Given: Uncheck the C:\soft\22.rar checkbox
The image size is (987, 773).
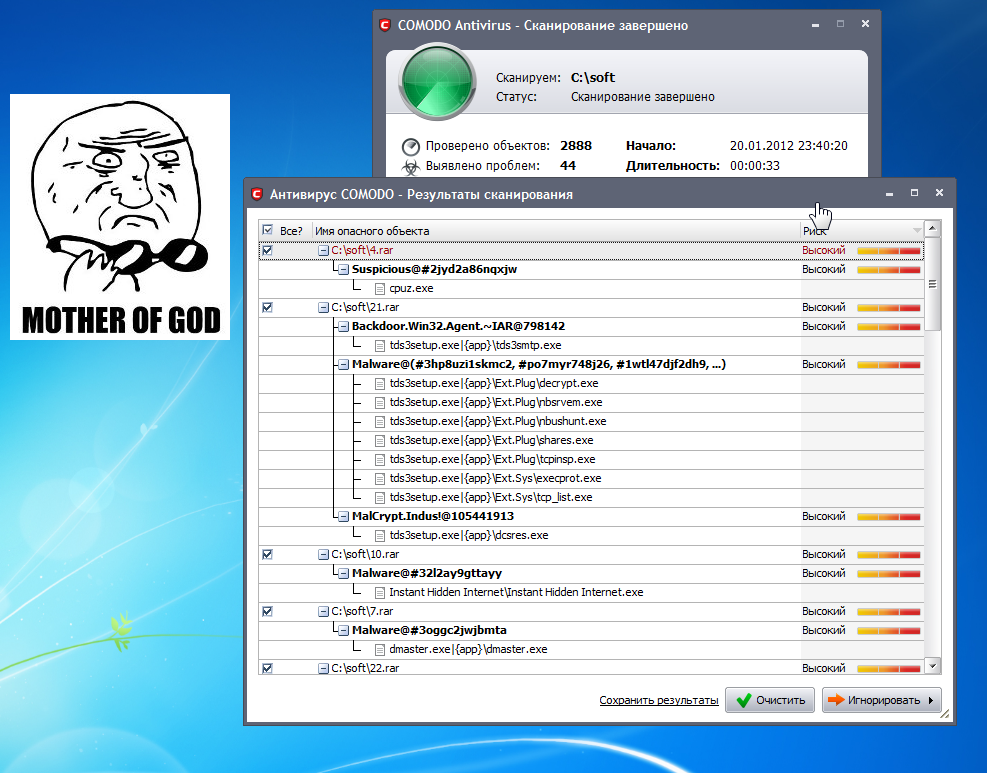Looking at the screenshot, I should 268,668.
